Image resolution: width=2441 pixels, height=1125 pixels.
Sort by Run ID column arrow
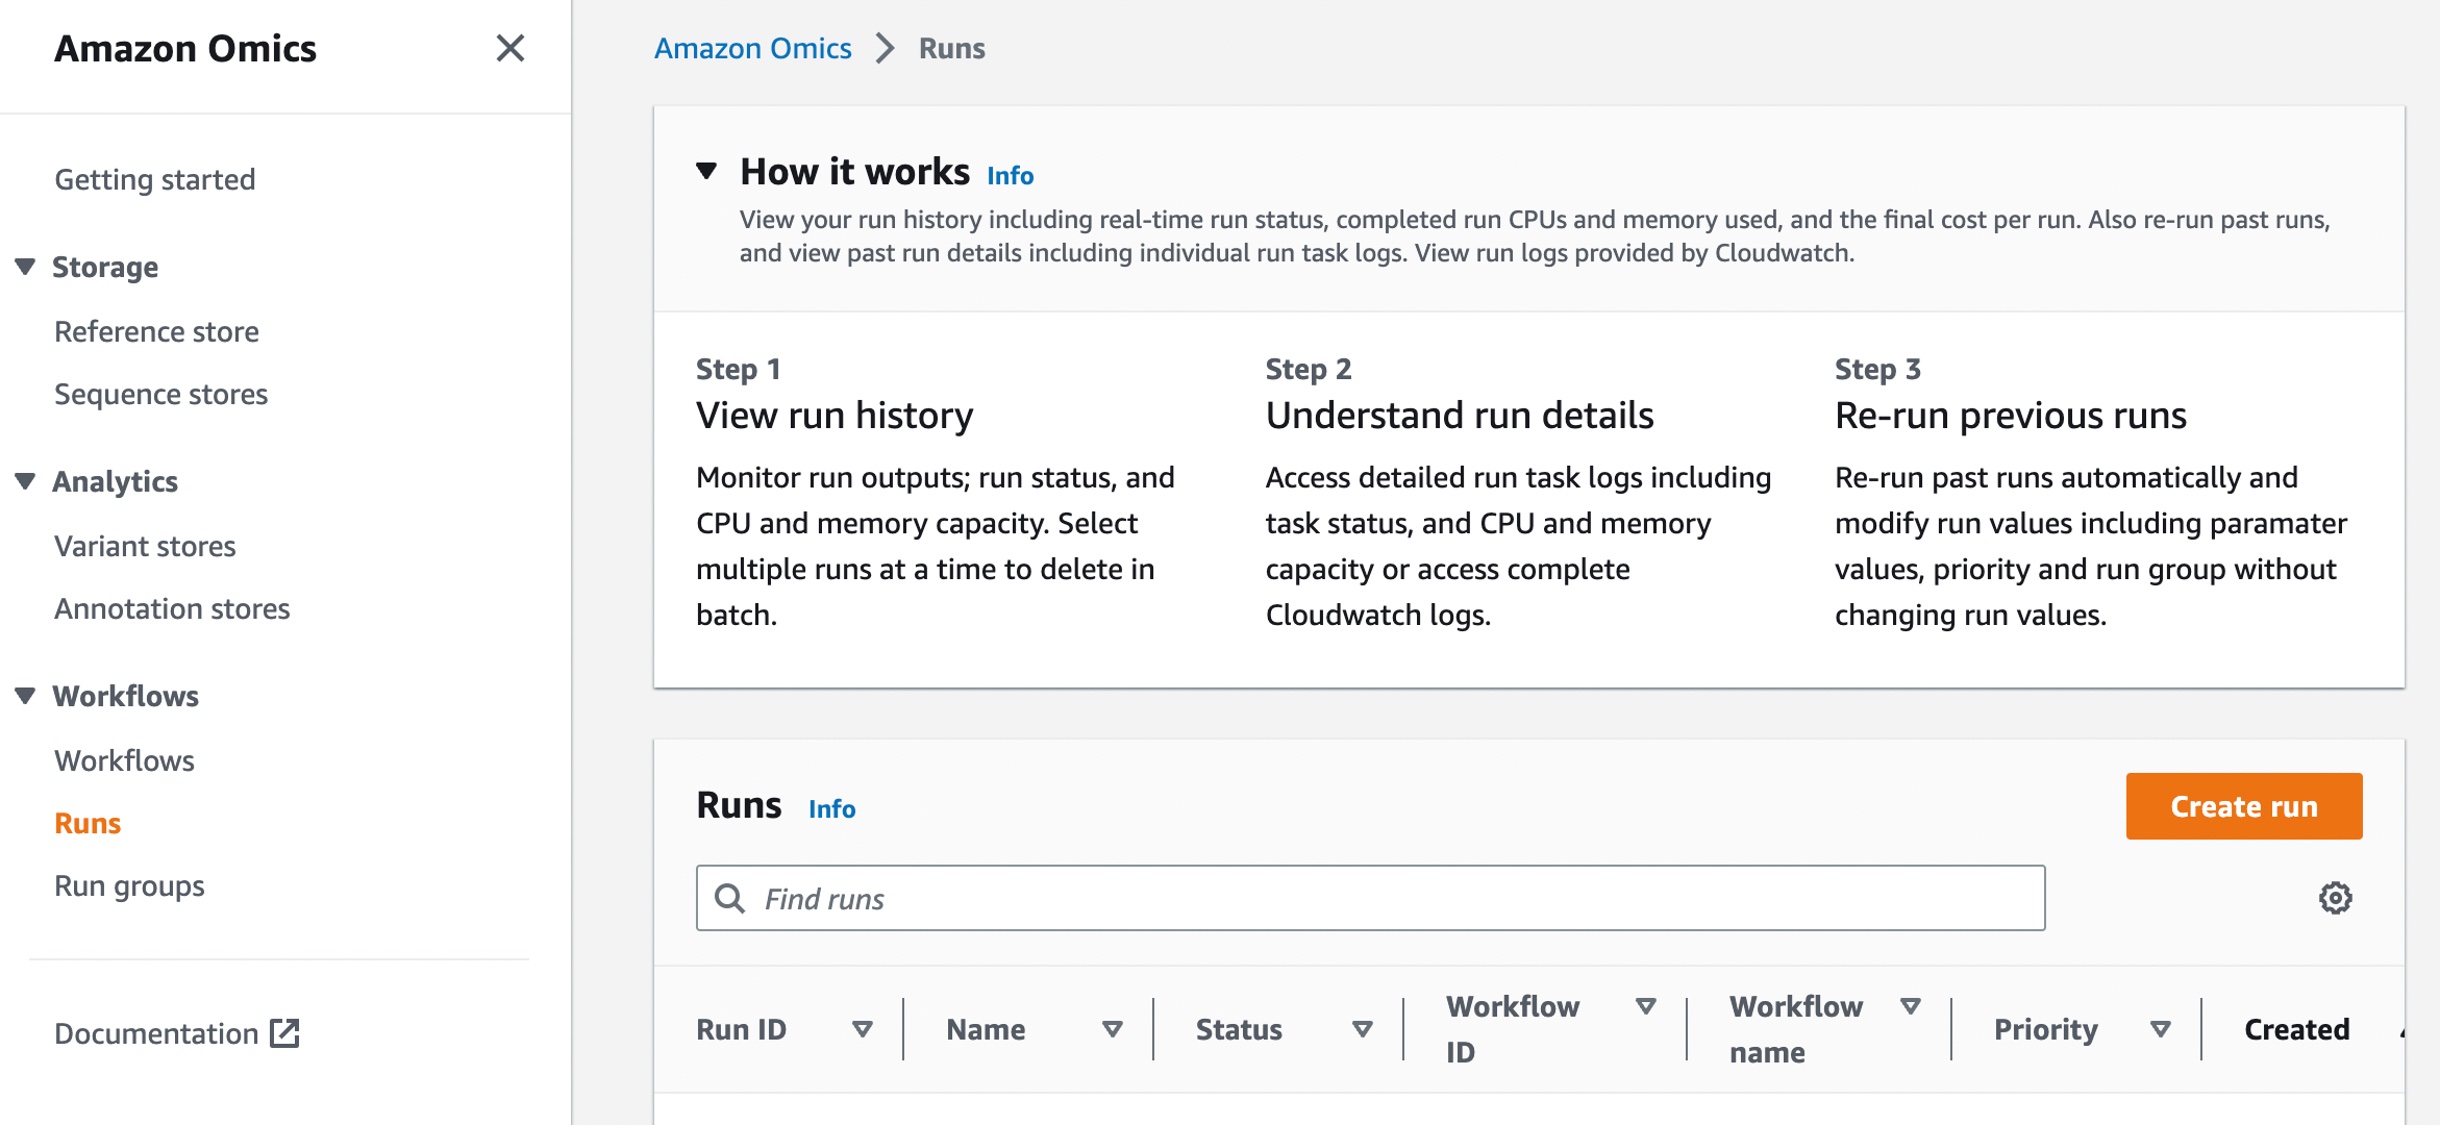[x=862, y=1029]
